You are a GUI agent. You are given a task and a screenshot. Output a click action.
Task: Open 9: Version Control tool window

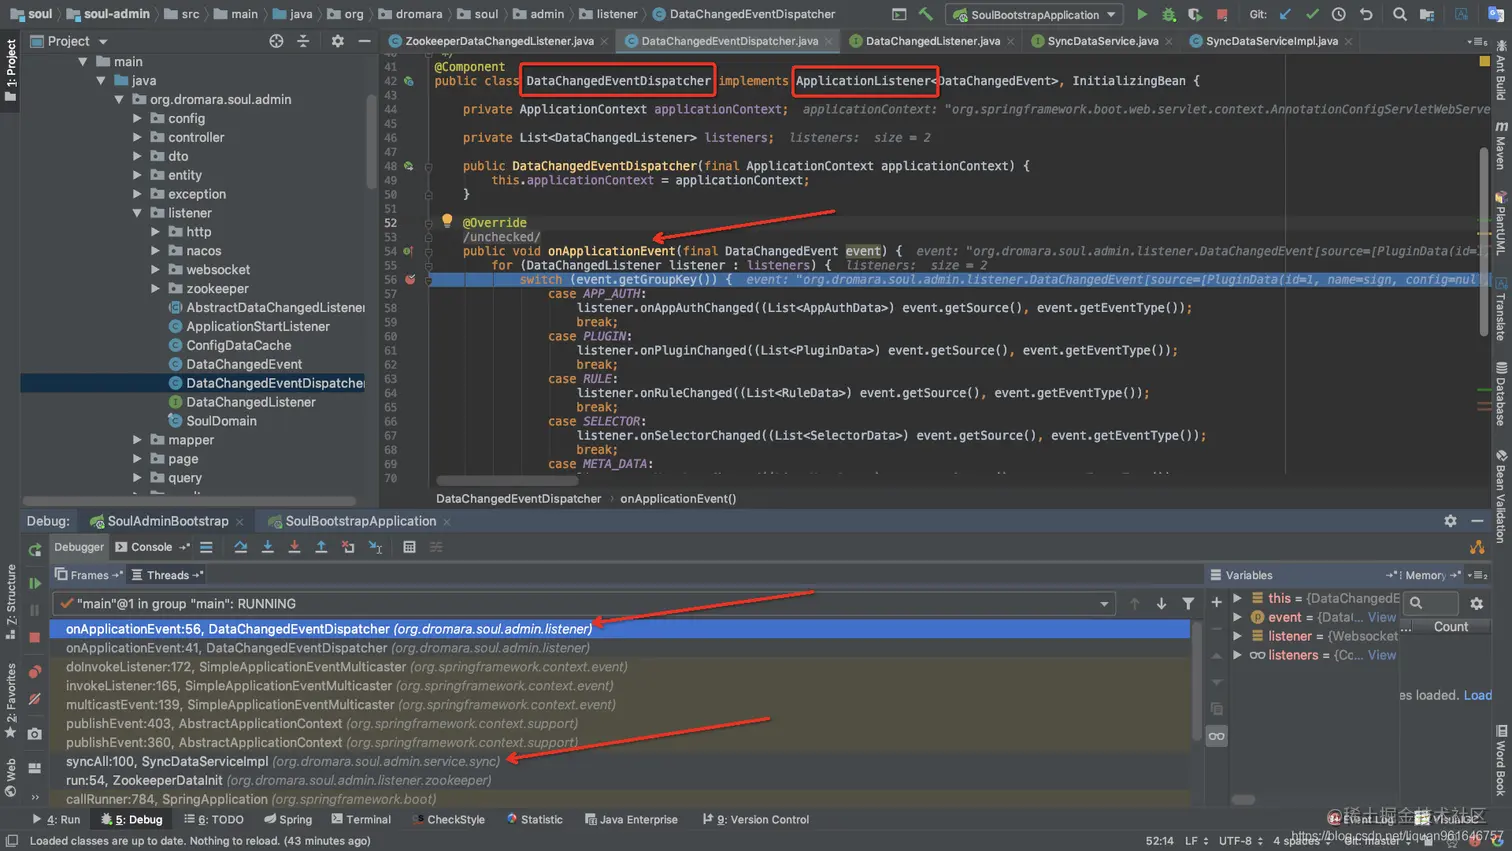click(x=756, y=819)
